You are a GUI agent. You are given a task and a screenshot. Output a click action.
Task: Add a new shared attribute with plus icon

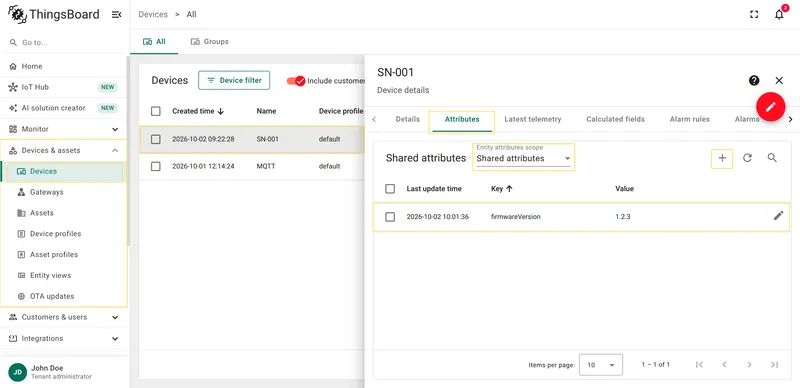(x=722, y=158)
